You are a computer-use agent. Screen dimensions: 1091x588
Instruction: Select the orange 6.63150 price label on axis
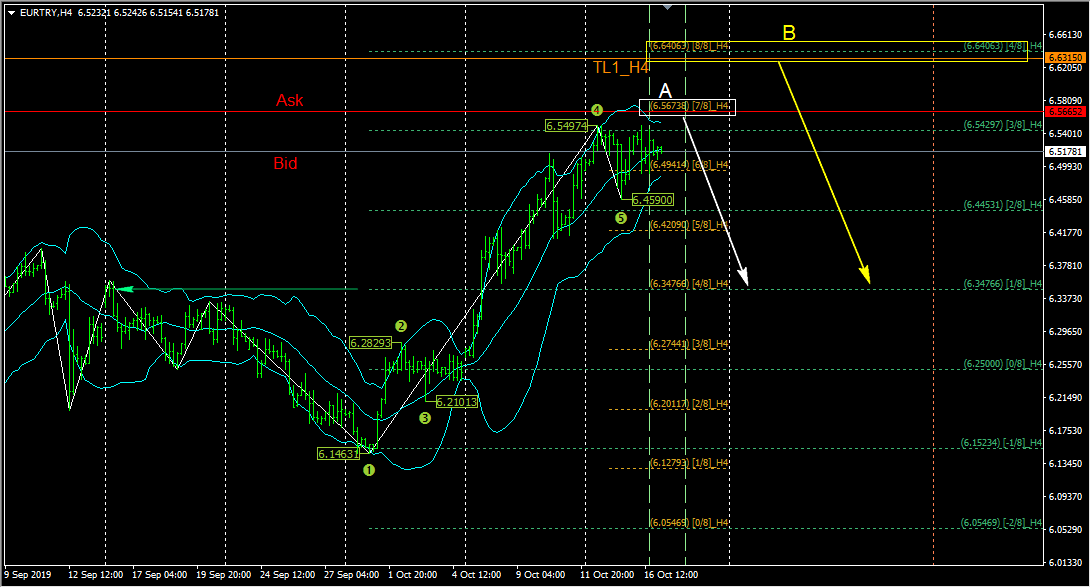point(1065,57)
